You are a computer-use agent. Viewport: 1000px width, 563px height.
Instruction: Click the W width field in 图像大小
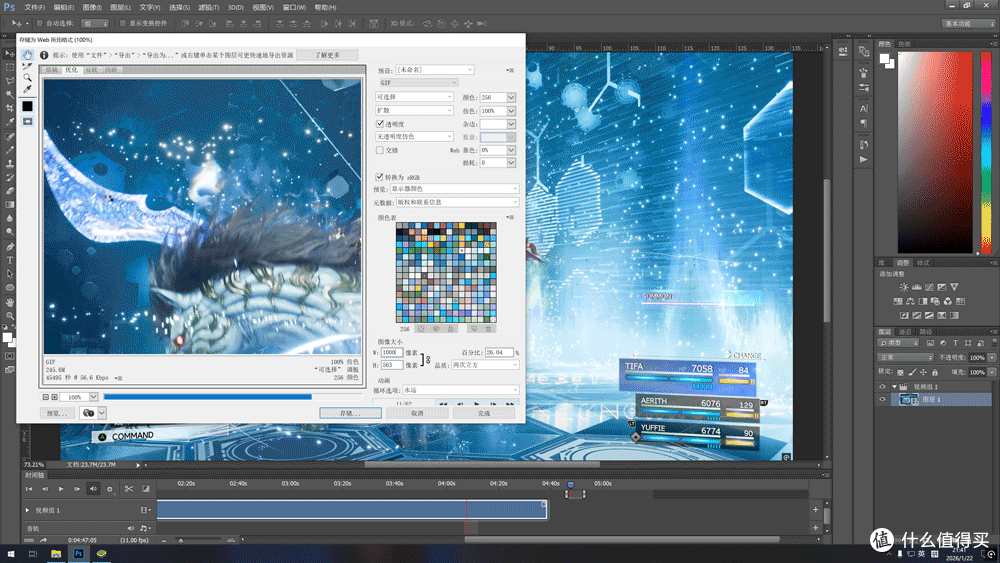[x=392, y=353]
